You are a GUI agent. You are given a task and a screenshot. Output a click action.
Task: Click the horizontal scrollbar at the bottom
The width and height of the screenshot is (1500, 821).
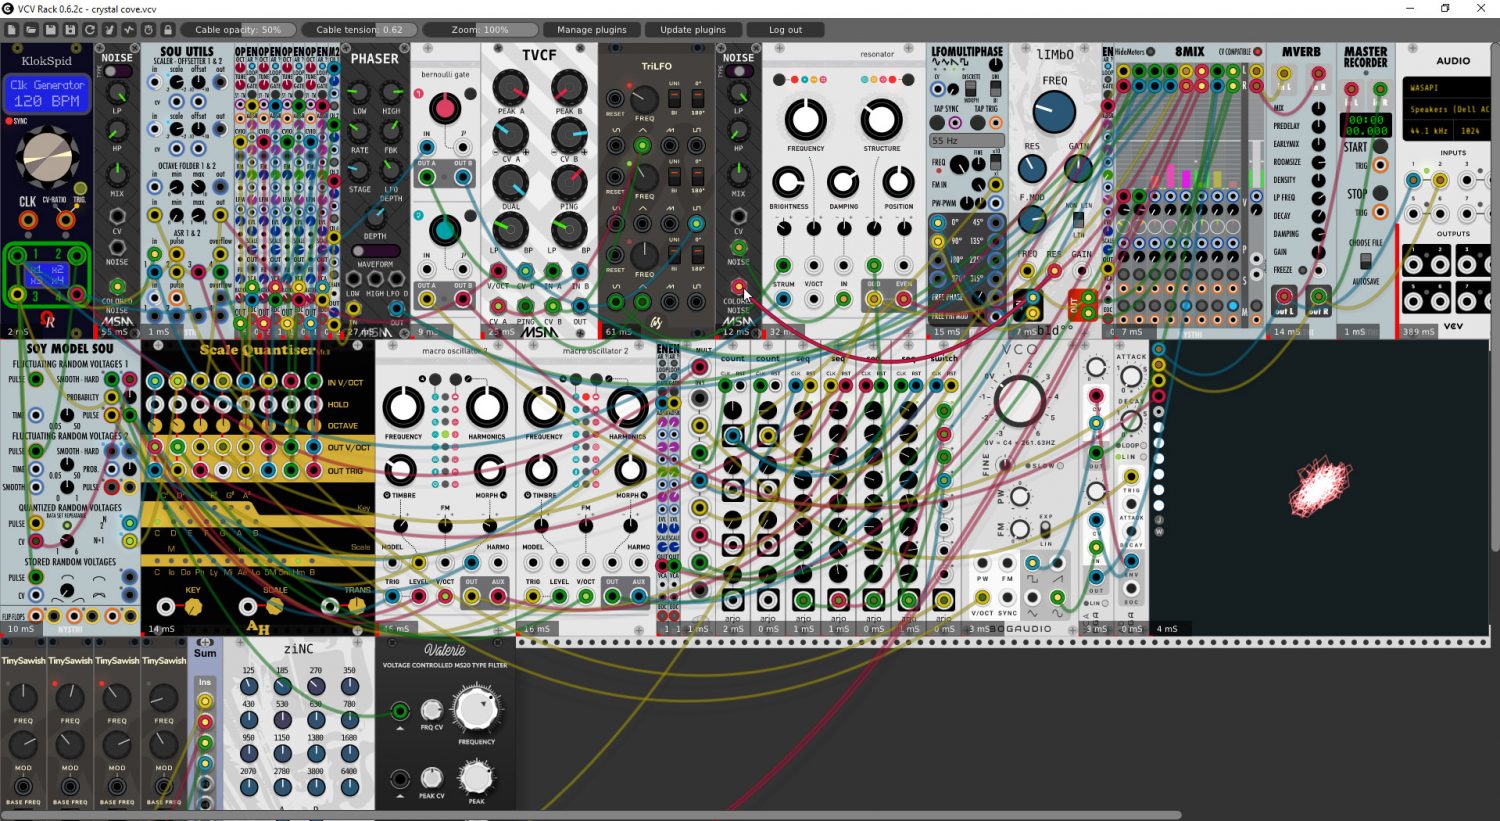[590, 815]
